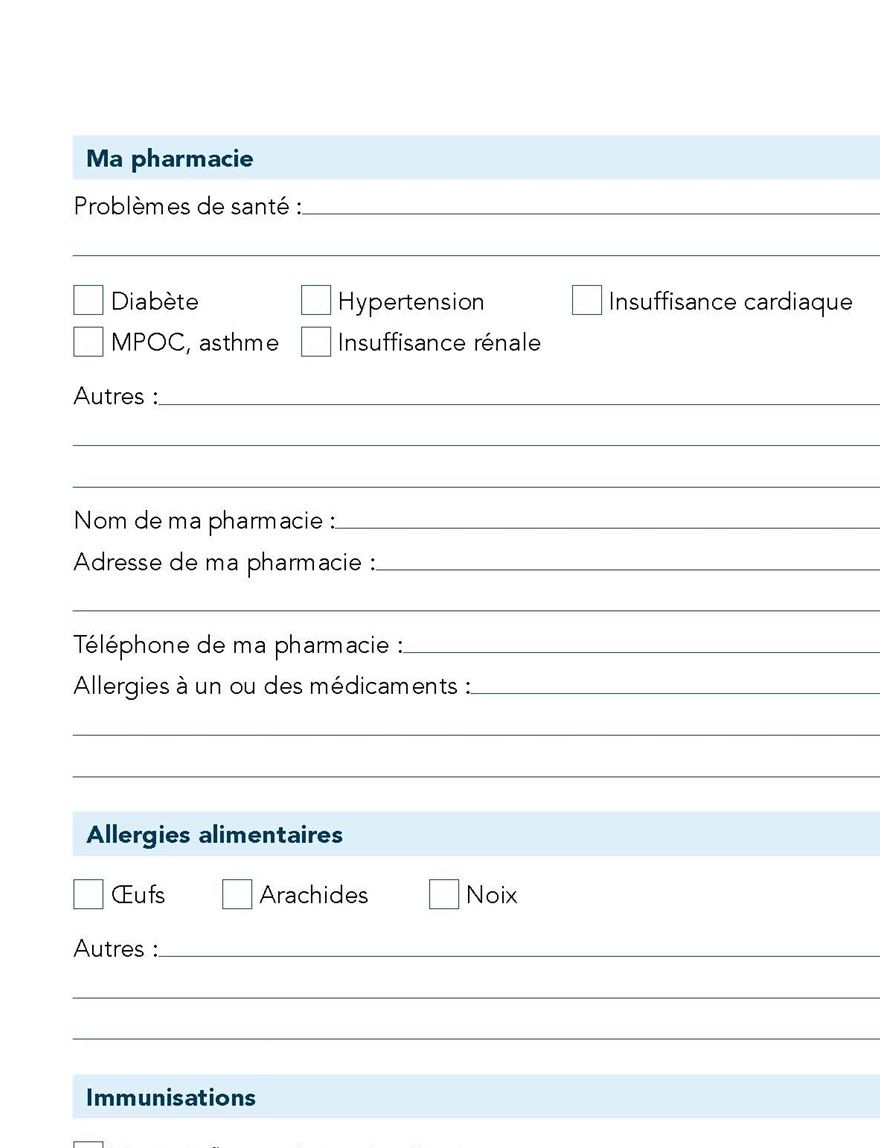Click the Nom de ma pharmacie field

tap(608, 520)
